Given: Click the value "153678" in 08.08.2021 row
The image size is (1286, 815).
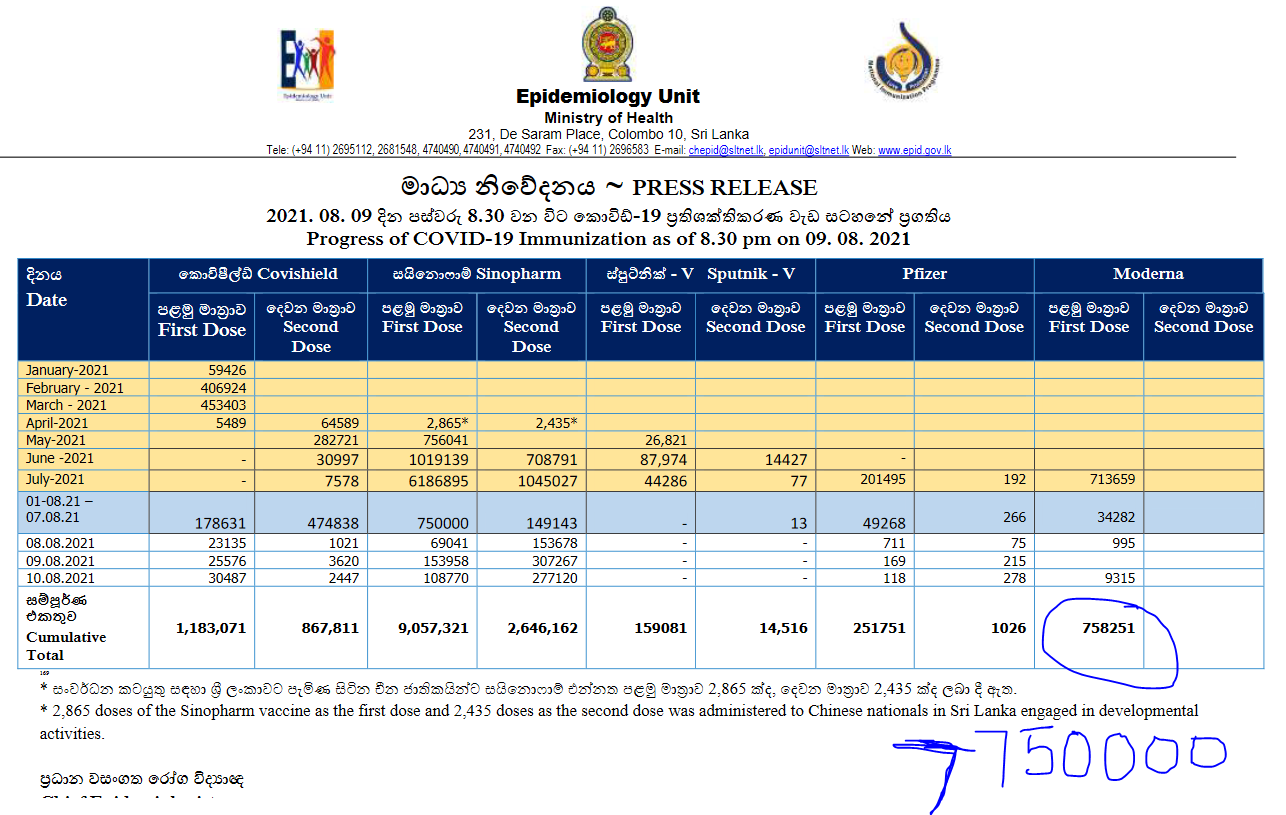Looking at the screenshot, I should click(555, 544).
